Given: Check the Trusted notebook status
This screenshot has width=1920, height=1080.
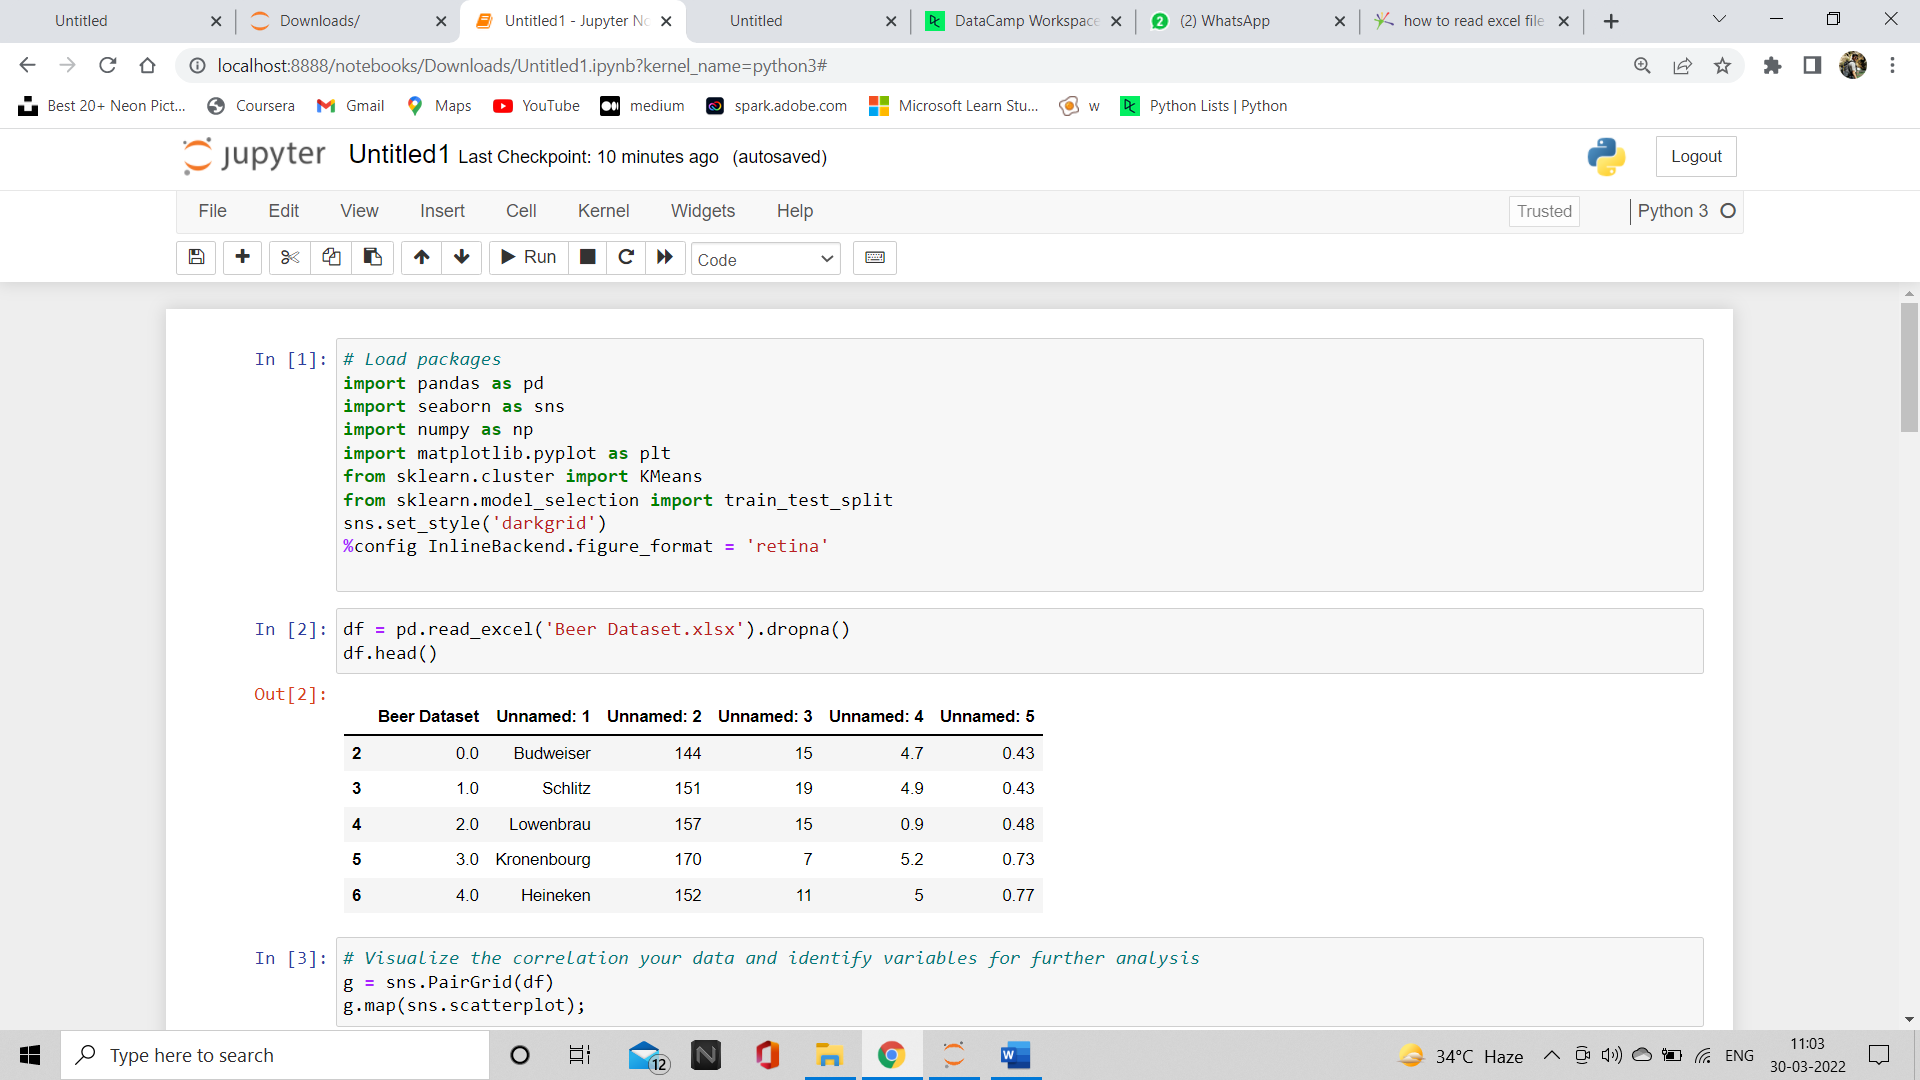Looking at the screenshot, I should click(1543, 211).
